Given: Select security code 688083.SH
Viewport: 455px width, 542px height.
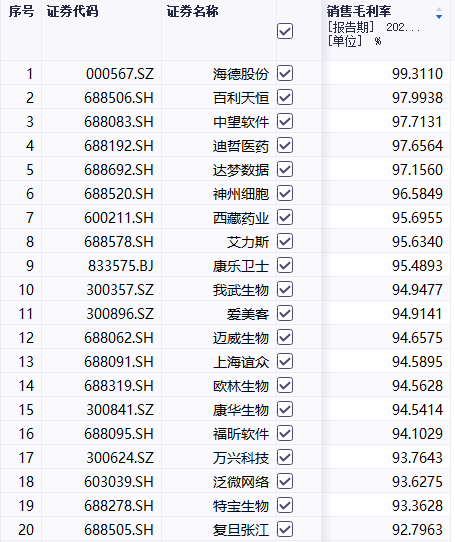Looking at the screenshot, I should [x=119, y=122].
